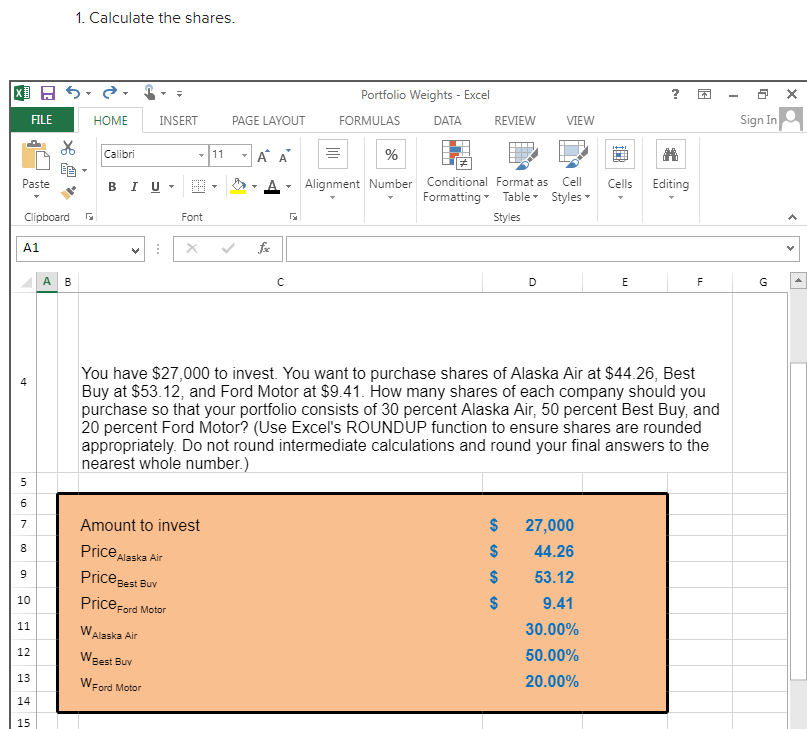Open the Cells group button
This screenshot has height=729, width=807.
tap(620, 170)
